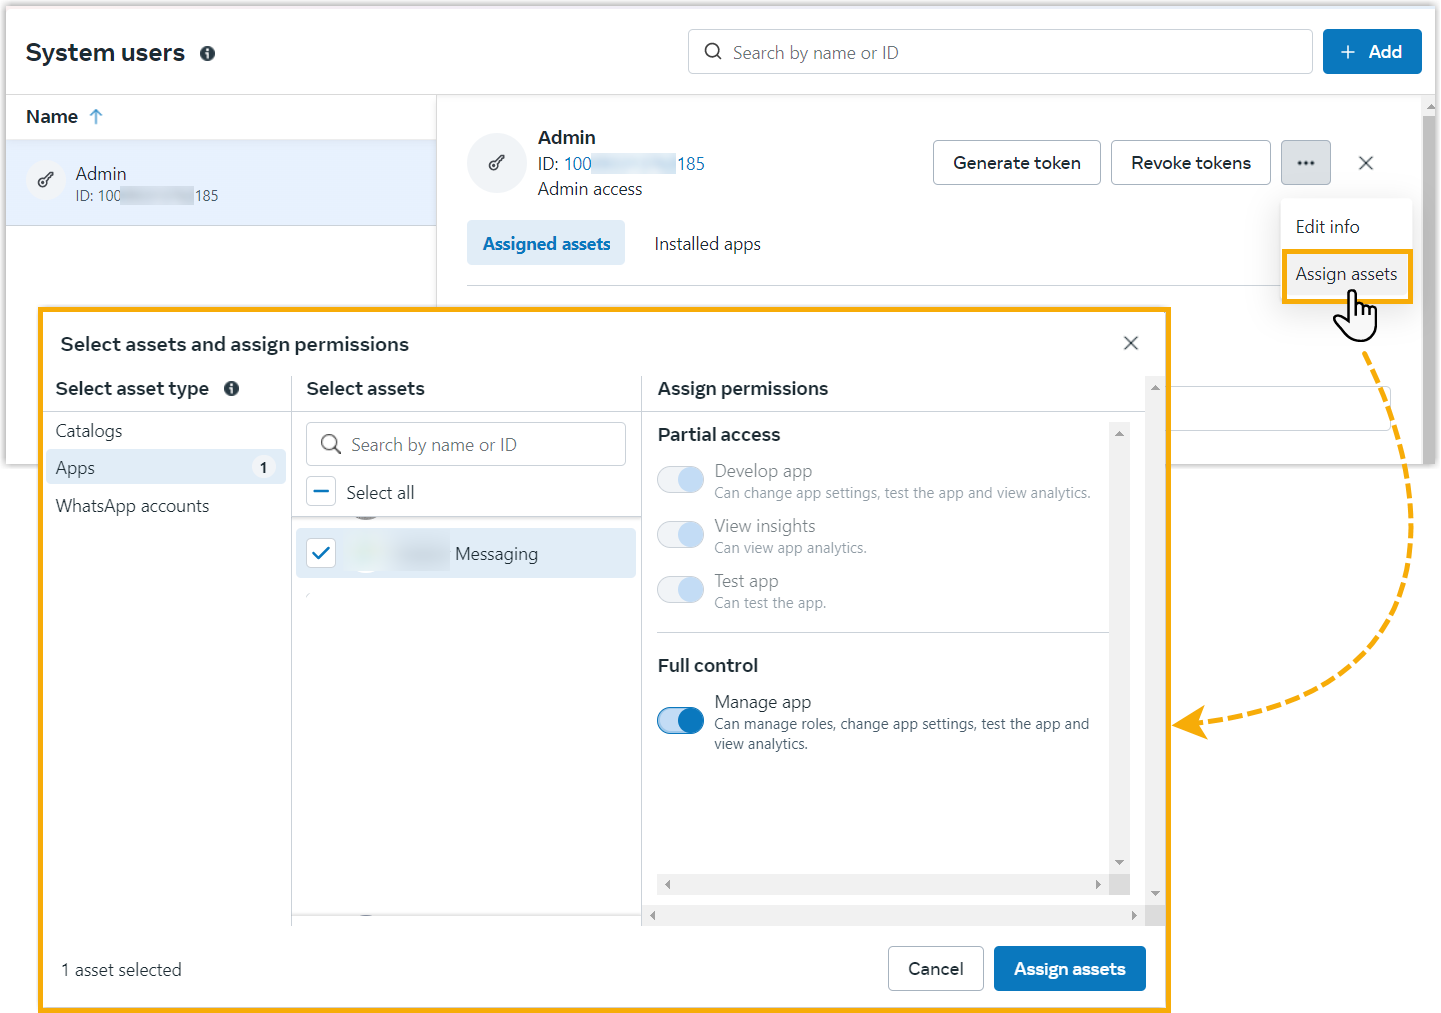Screen dimensions: 1441x1013
Task: Click the key icon in Admin list row
Action: [x=46, y=180]
